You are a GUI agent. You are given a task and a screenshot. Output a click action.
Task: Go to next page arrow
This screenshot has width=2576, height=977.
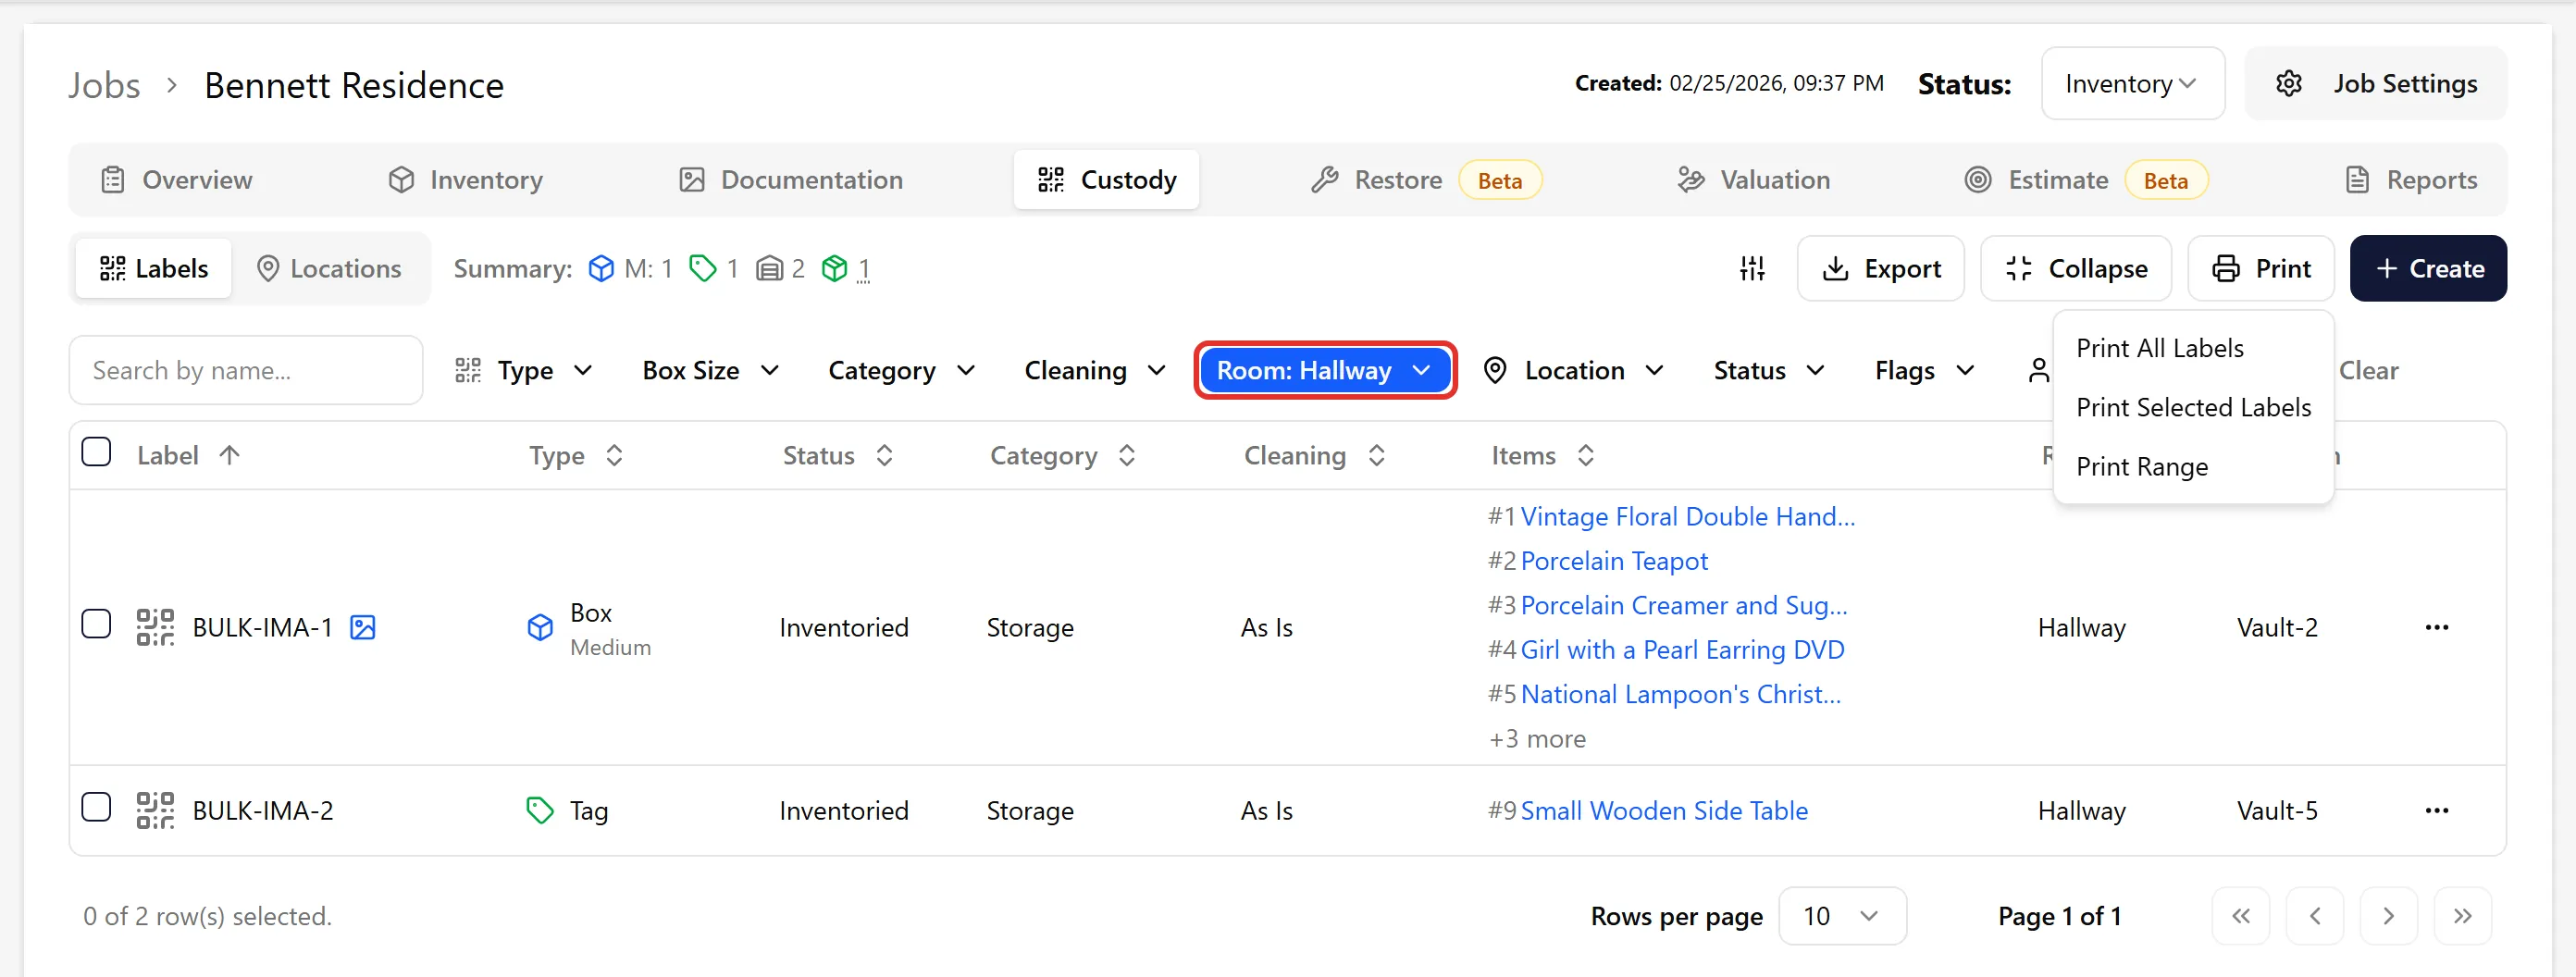2388,916
